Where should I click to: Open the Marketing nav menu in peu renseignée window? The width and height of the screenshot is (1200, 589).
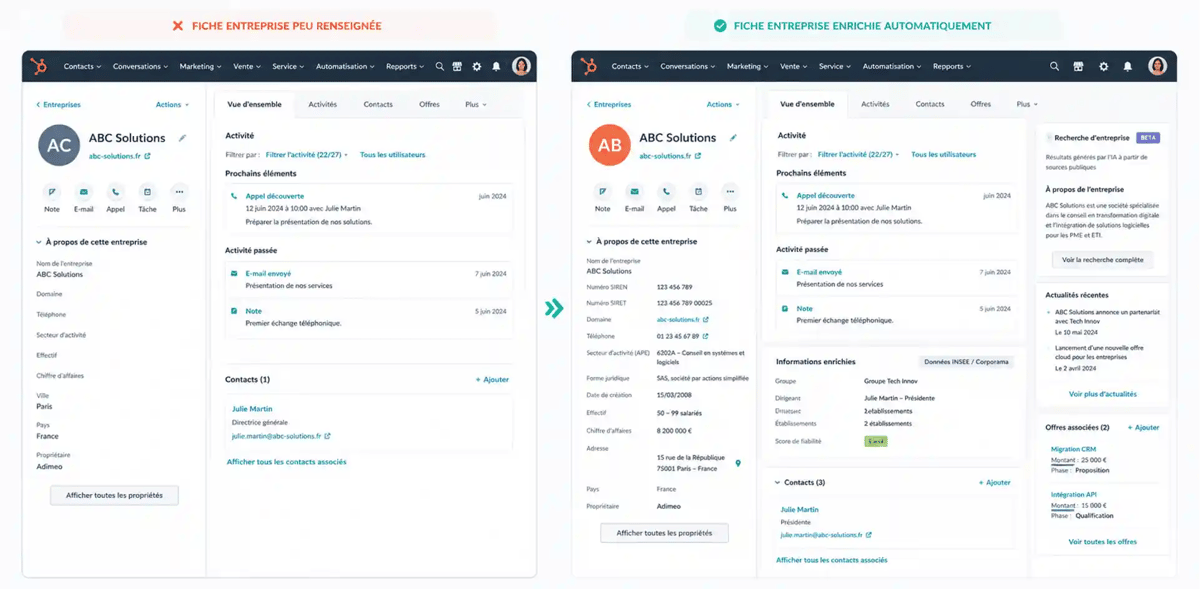pyautogui.click(x=201, y=67)
